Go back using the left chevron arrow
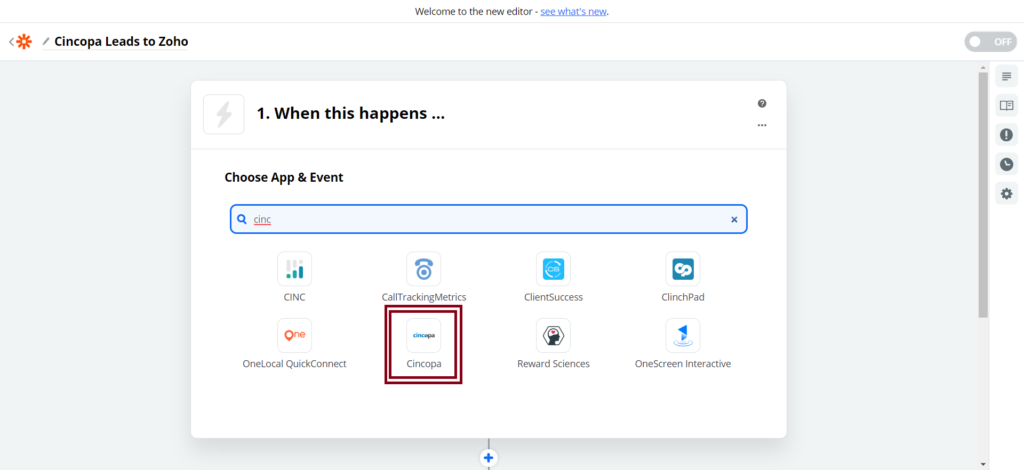The width and height of the screenshot is (1024, 470). point(11,42)
